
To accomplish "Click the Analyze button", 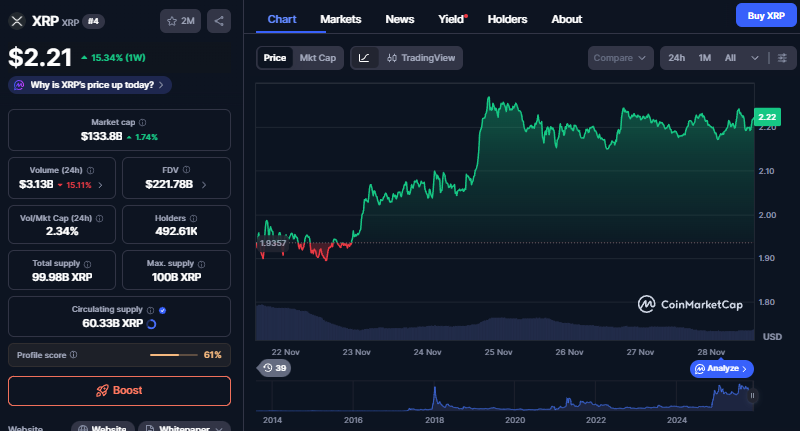I will click(x=721, y=368).
